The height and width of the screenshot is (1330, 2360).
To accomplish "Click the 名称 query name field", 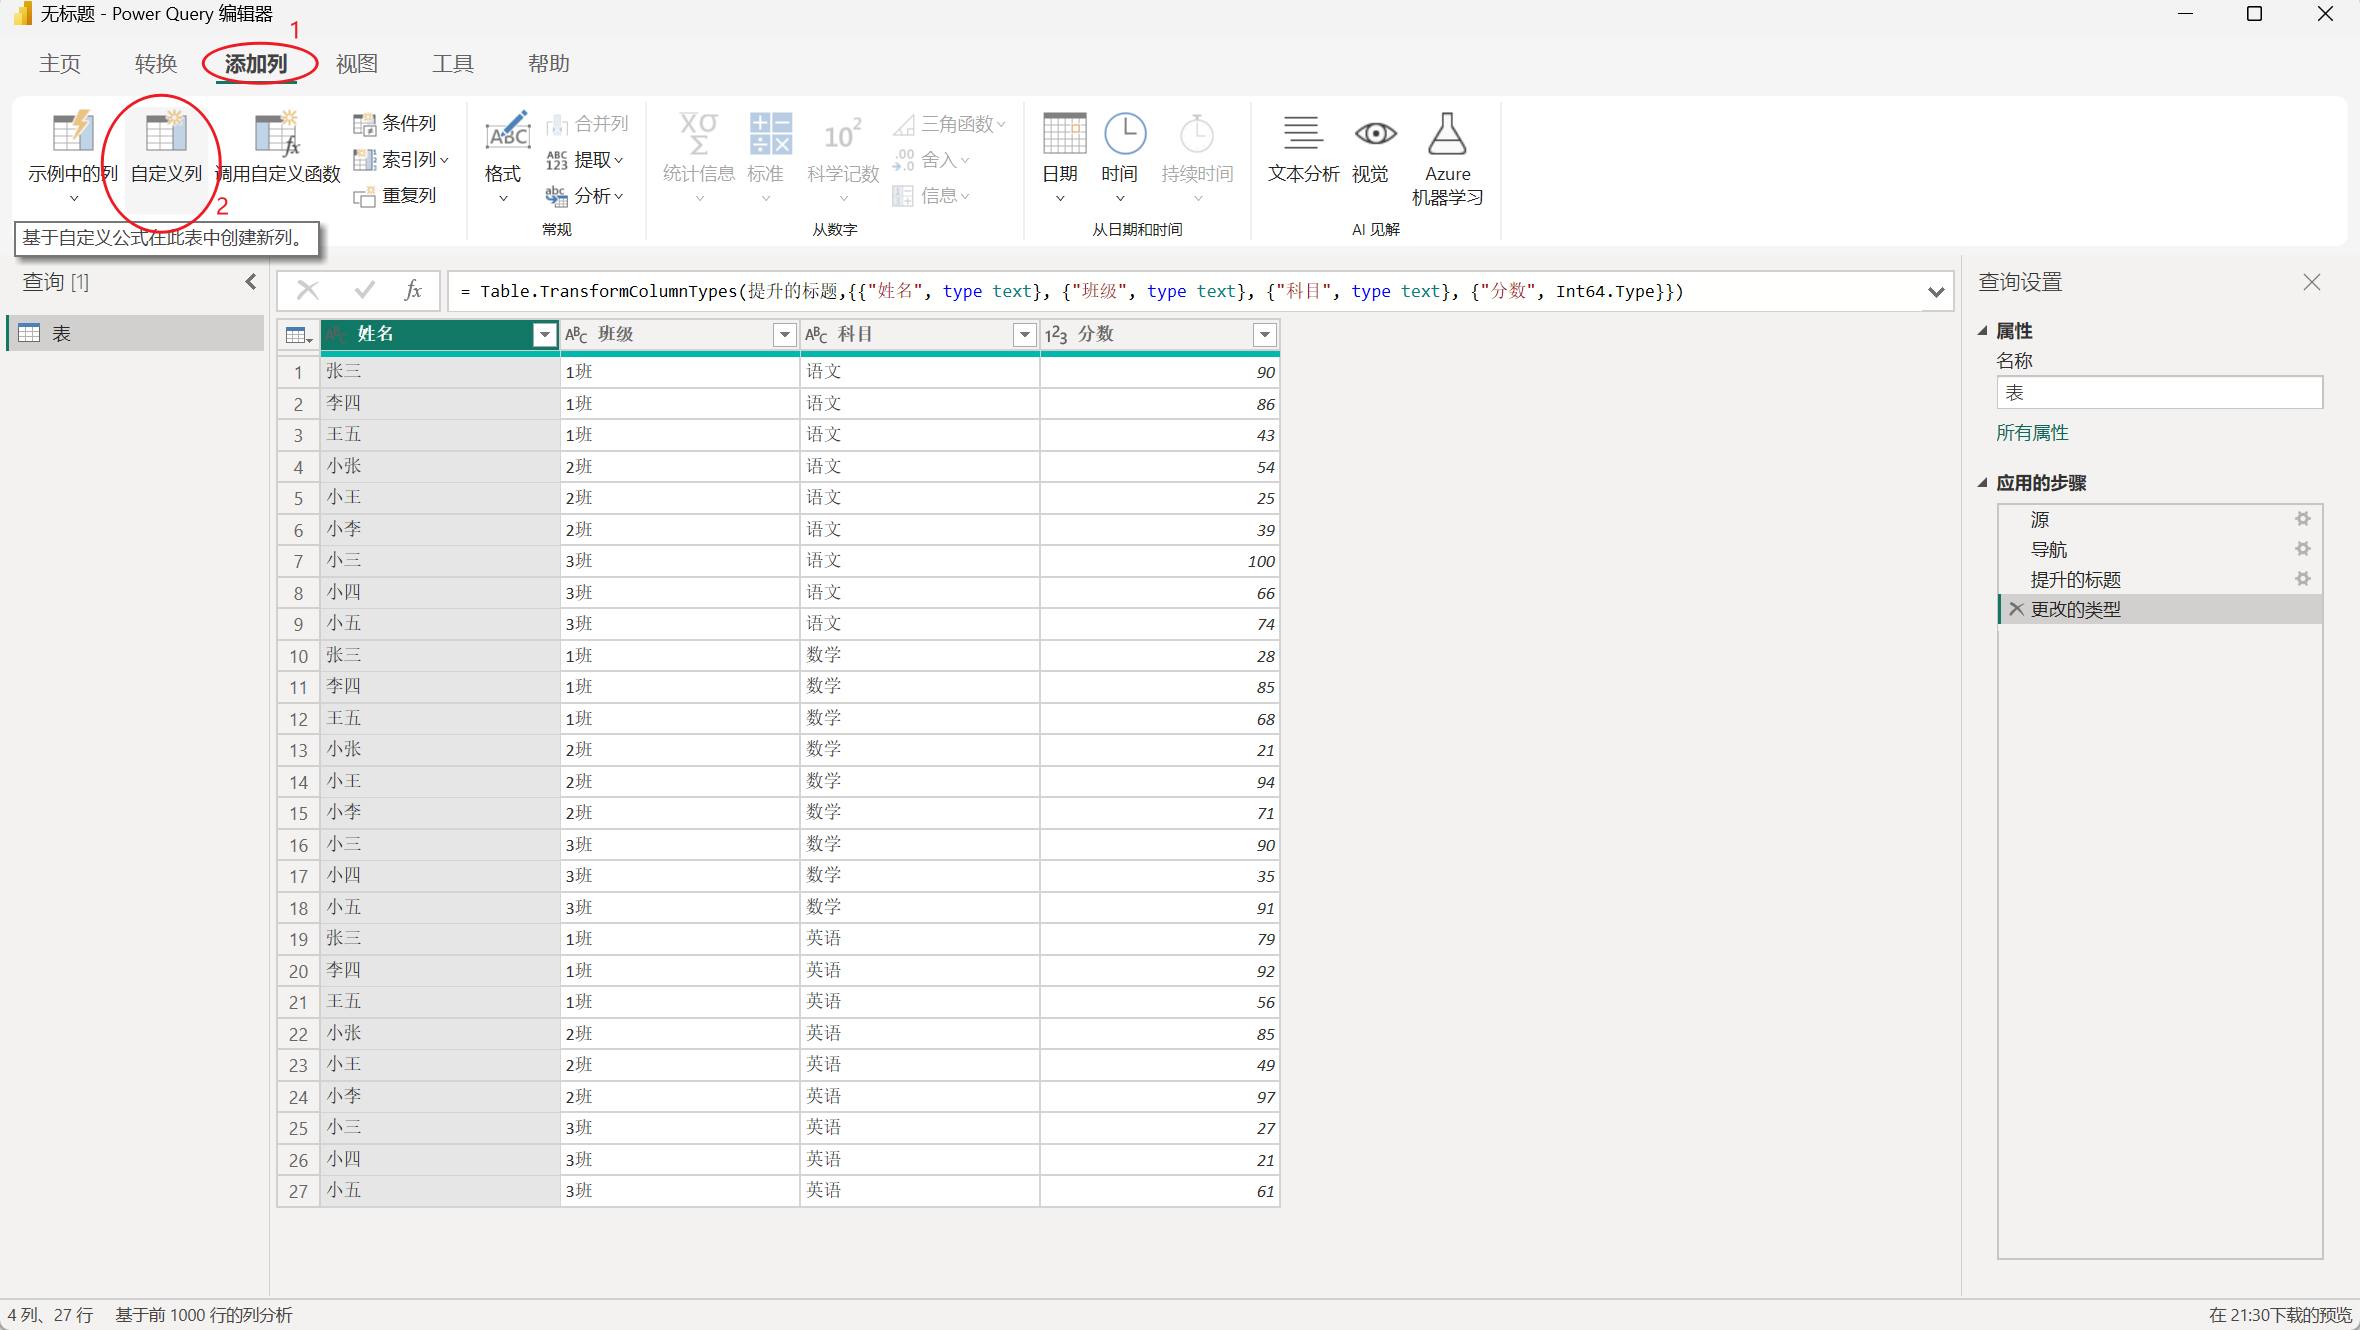I will coord(2158,393).
